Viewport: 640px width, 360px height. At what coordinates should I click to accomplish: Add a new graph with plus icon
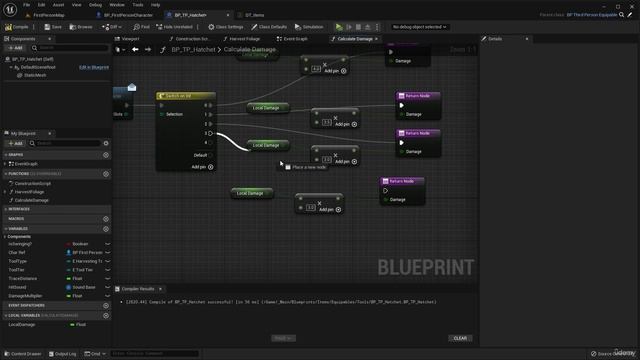click(106, 155)
